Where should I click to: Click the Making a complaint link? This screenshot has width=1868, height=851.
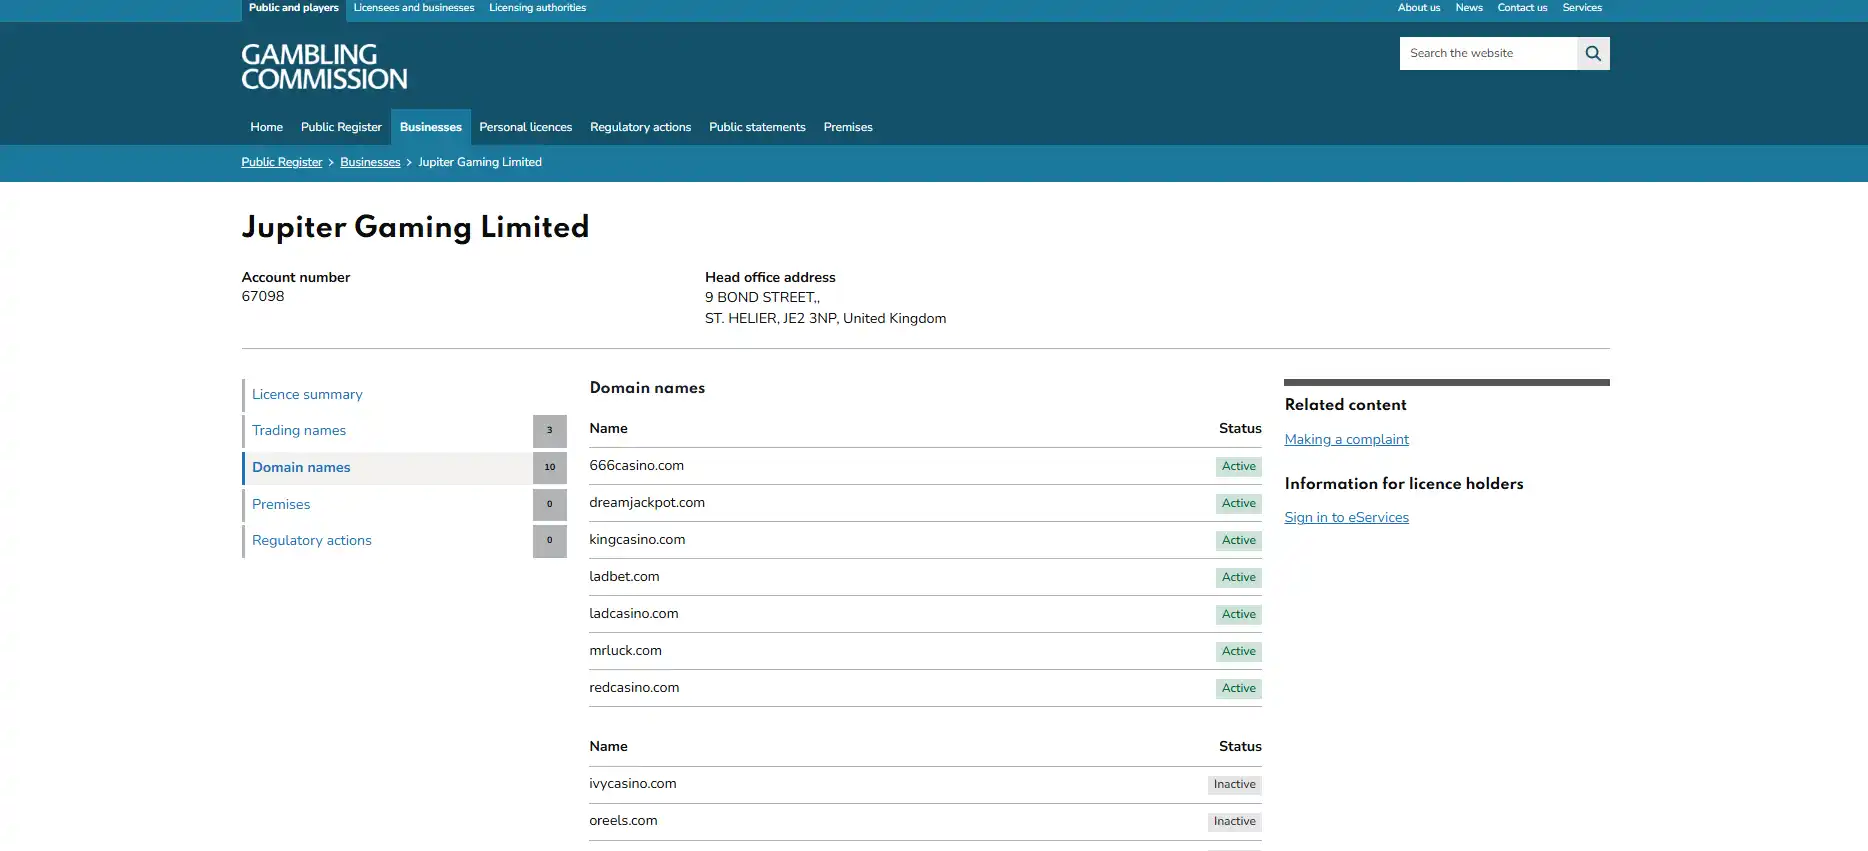click(1346, 439)
